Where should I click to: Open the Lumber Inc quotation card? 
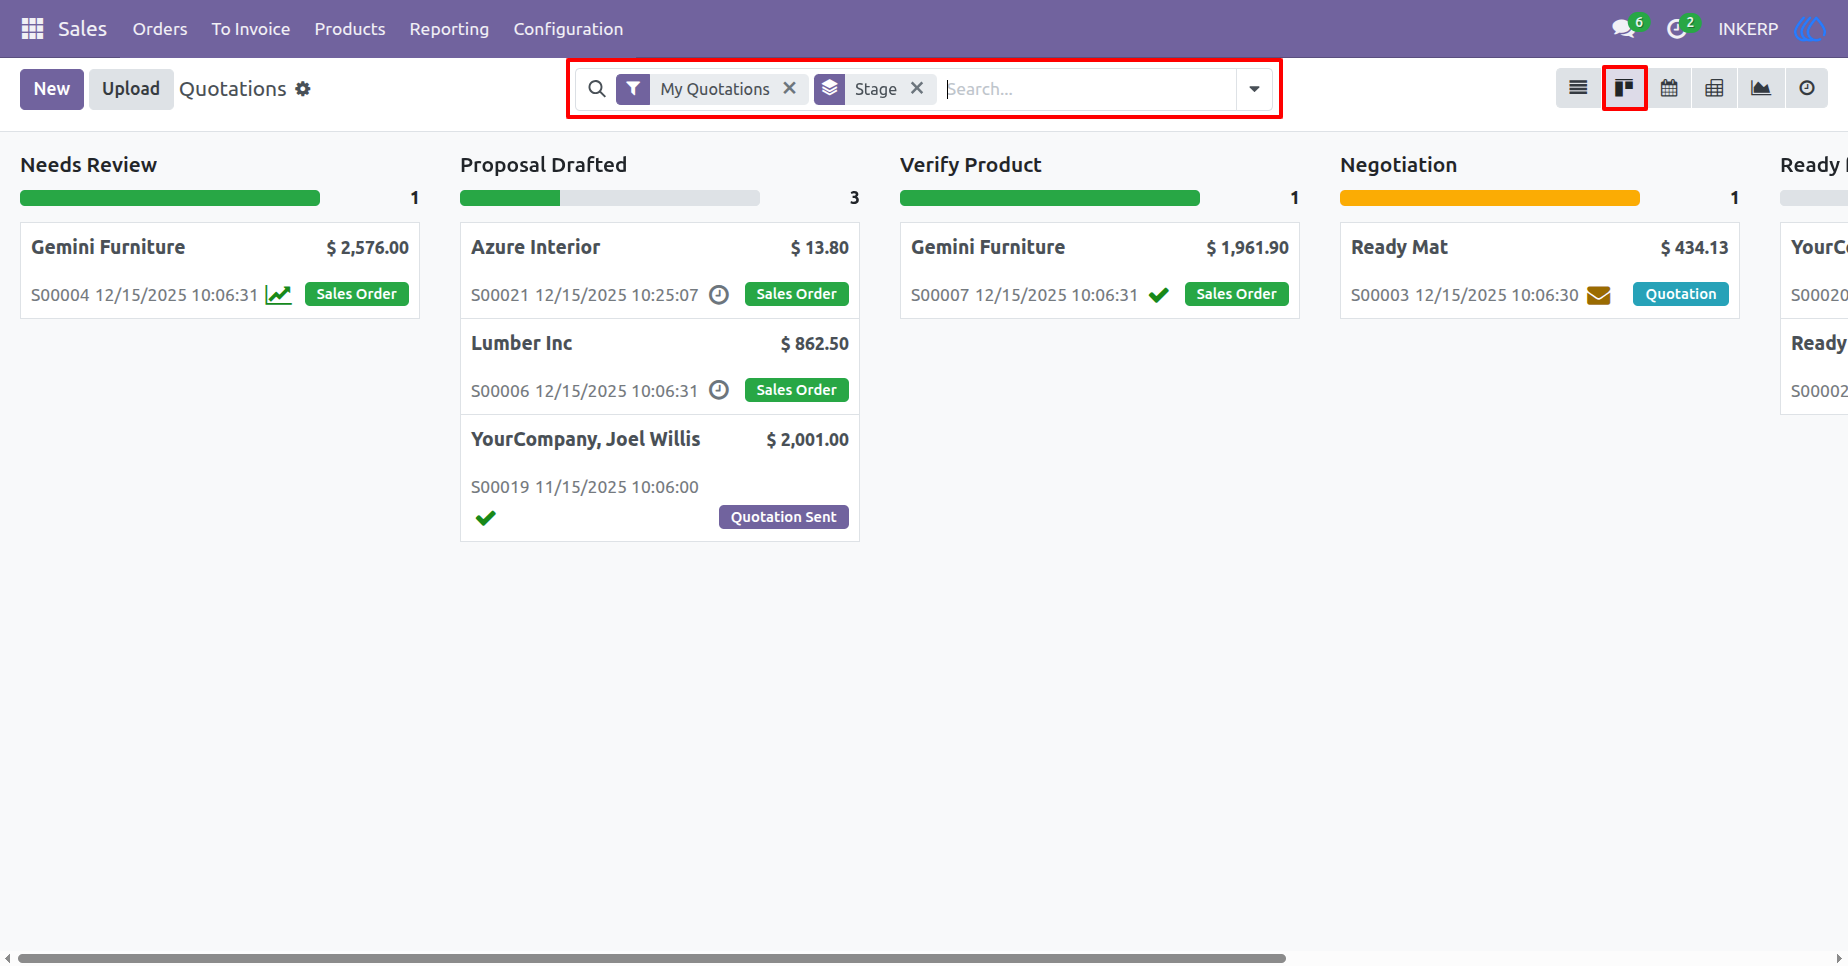pyautogui.click(x=660, y=366)
